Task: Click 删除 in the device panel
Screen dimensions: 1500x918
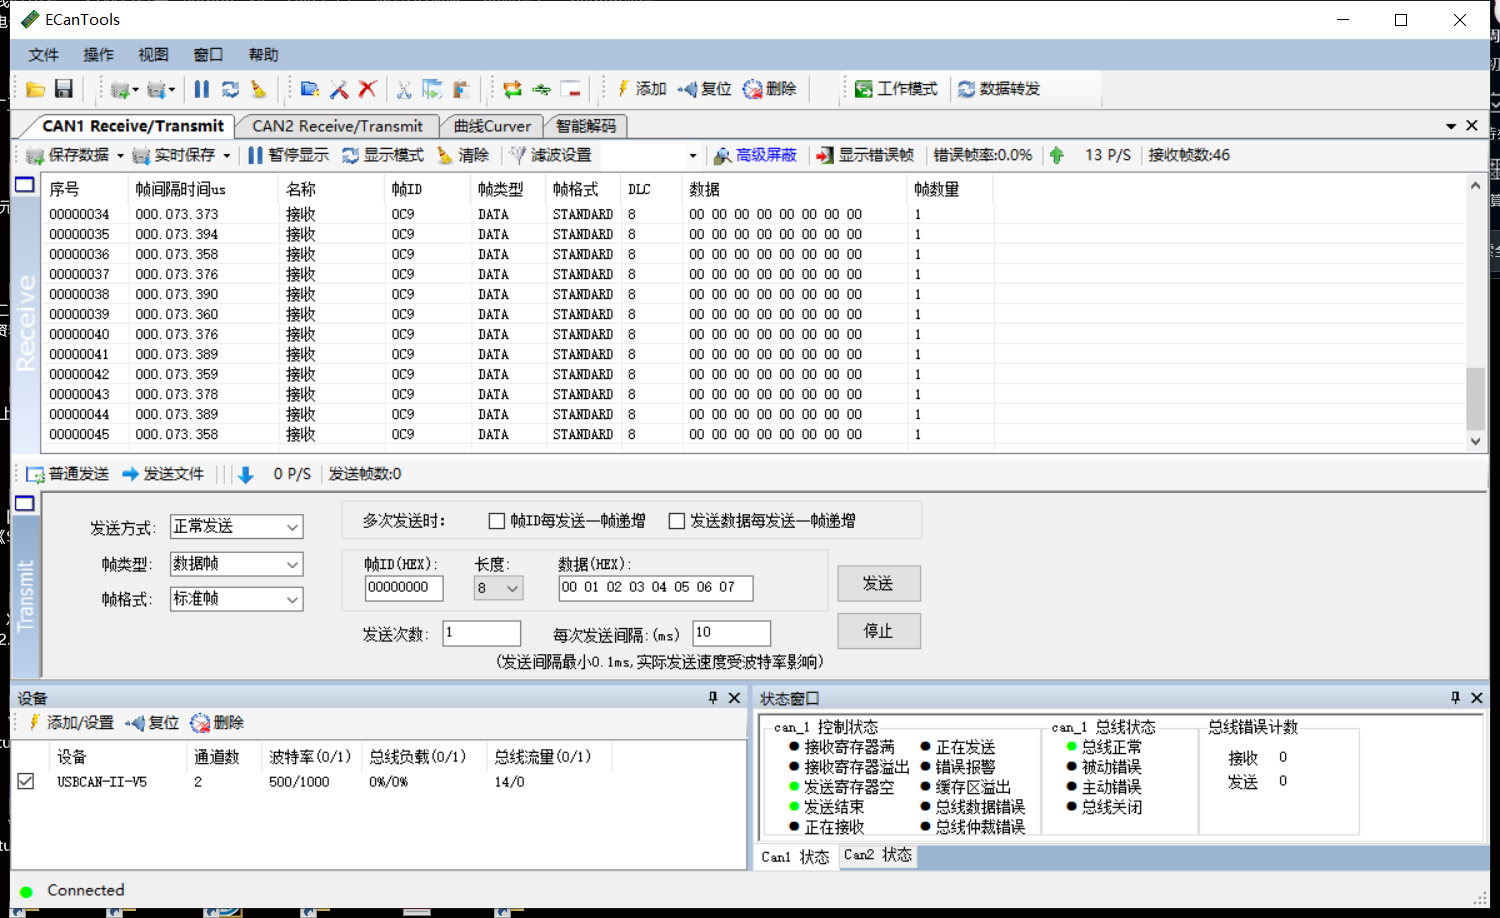Action: tap(217, 723)
